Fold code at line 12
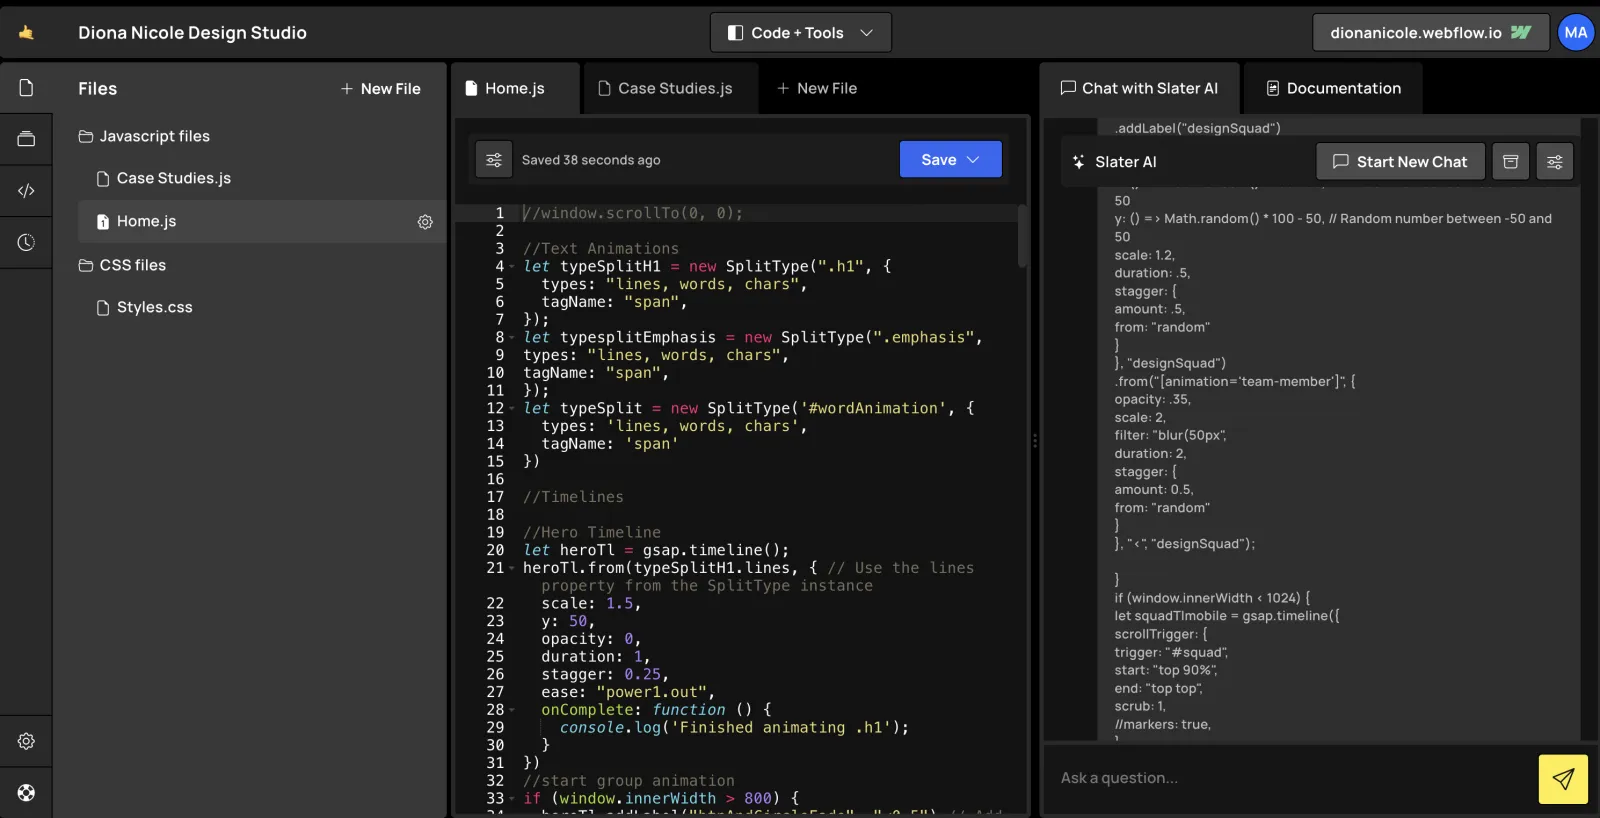The image size is (1600, 818). [512, 409]
